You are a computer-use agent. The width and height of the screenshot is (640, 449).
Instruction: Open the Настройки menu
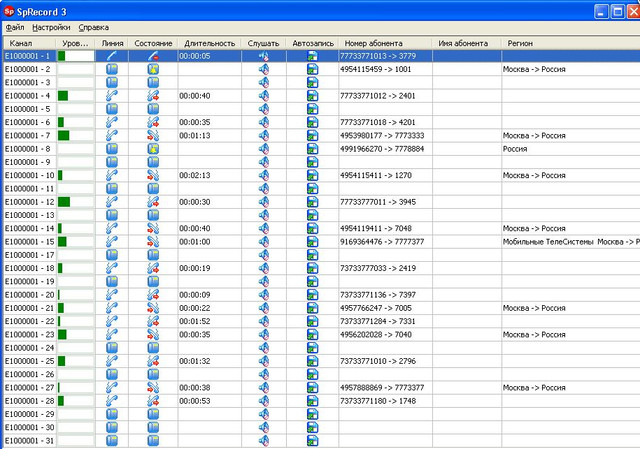pyautogui.click(x=51, y=27)
